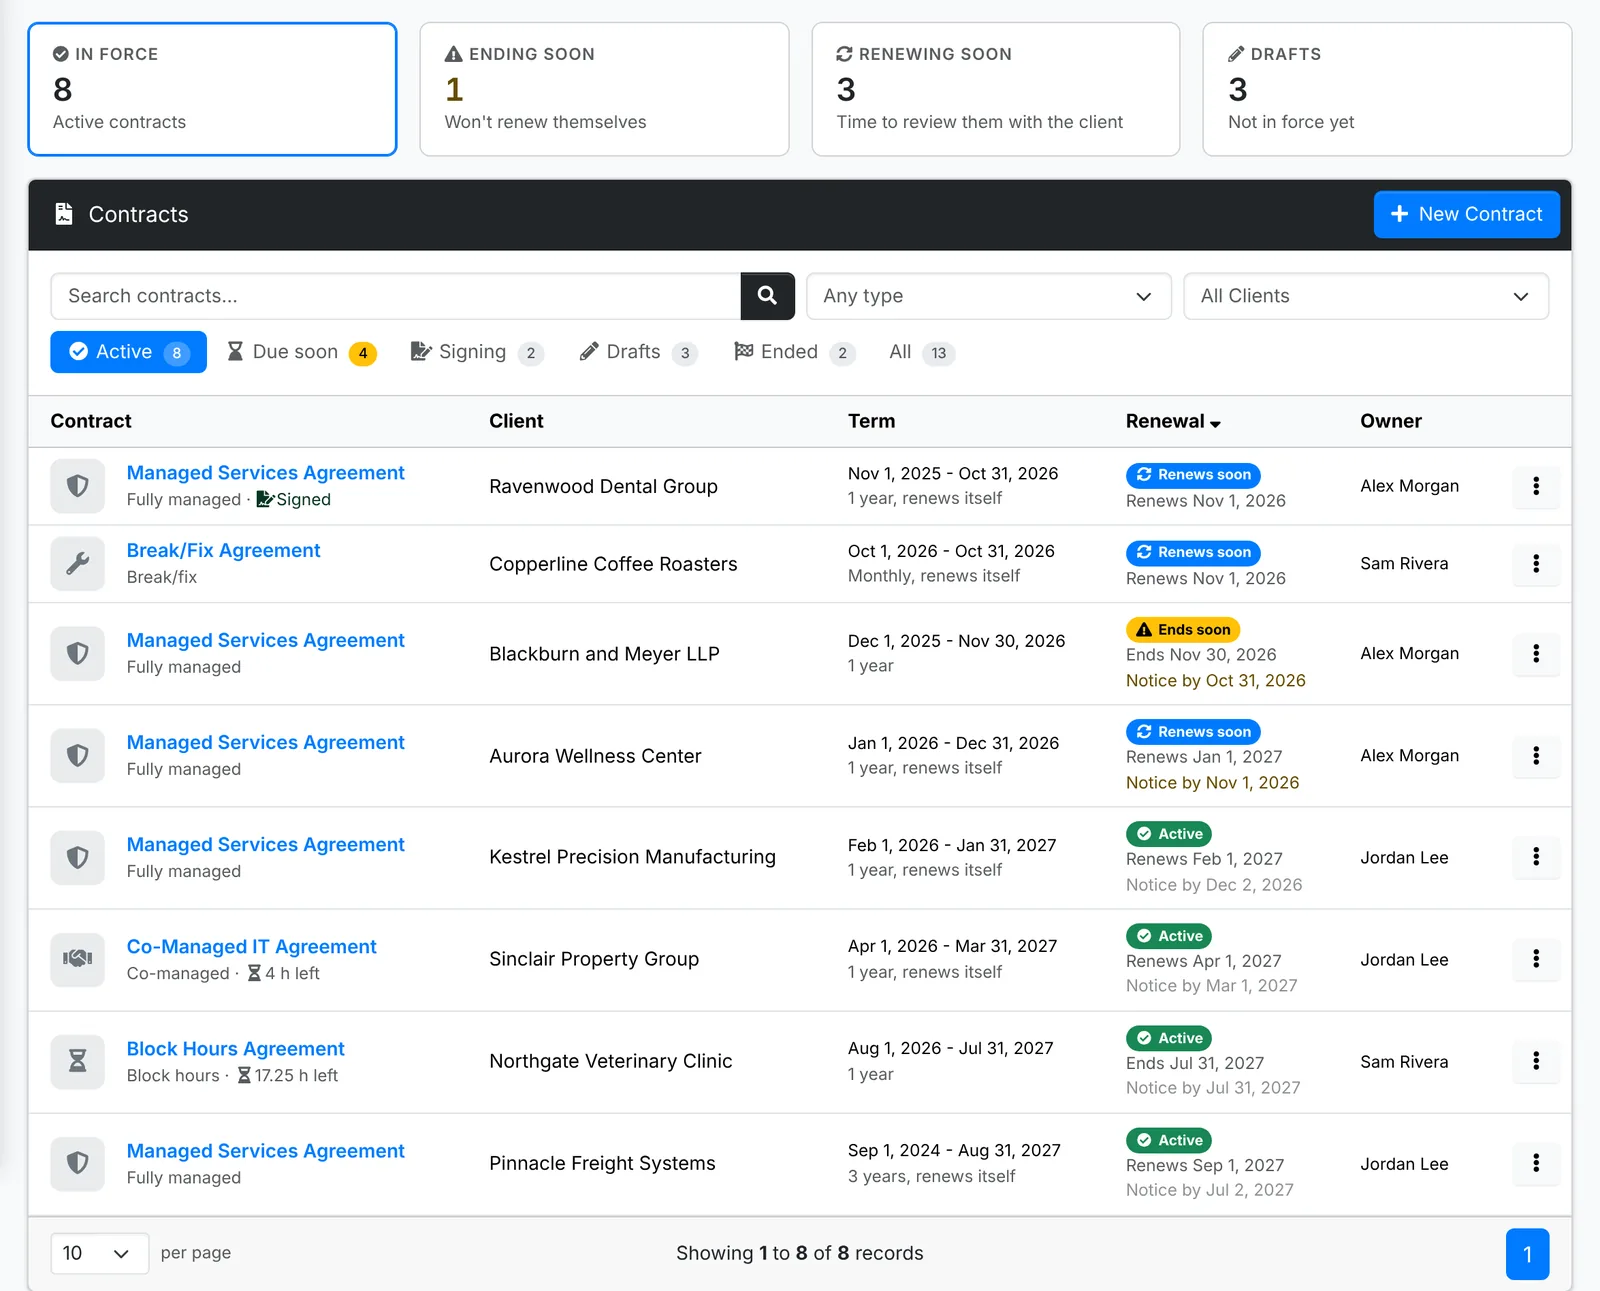Open the Co-Managed IT Agreement link
Screen dimensions: 1600x1291
pos(251,947)
